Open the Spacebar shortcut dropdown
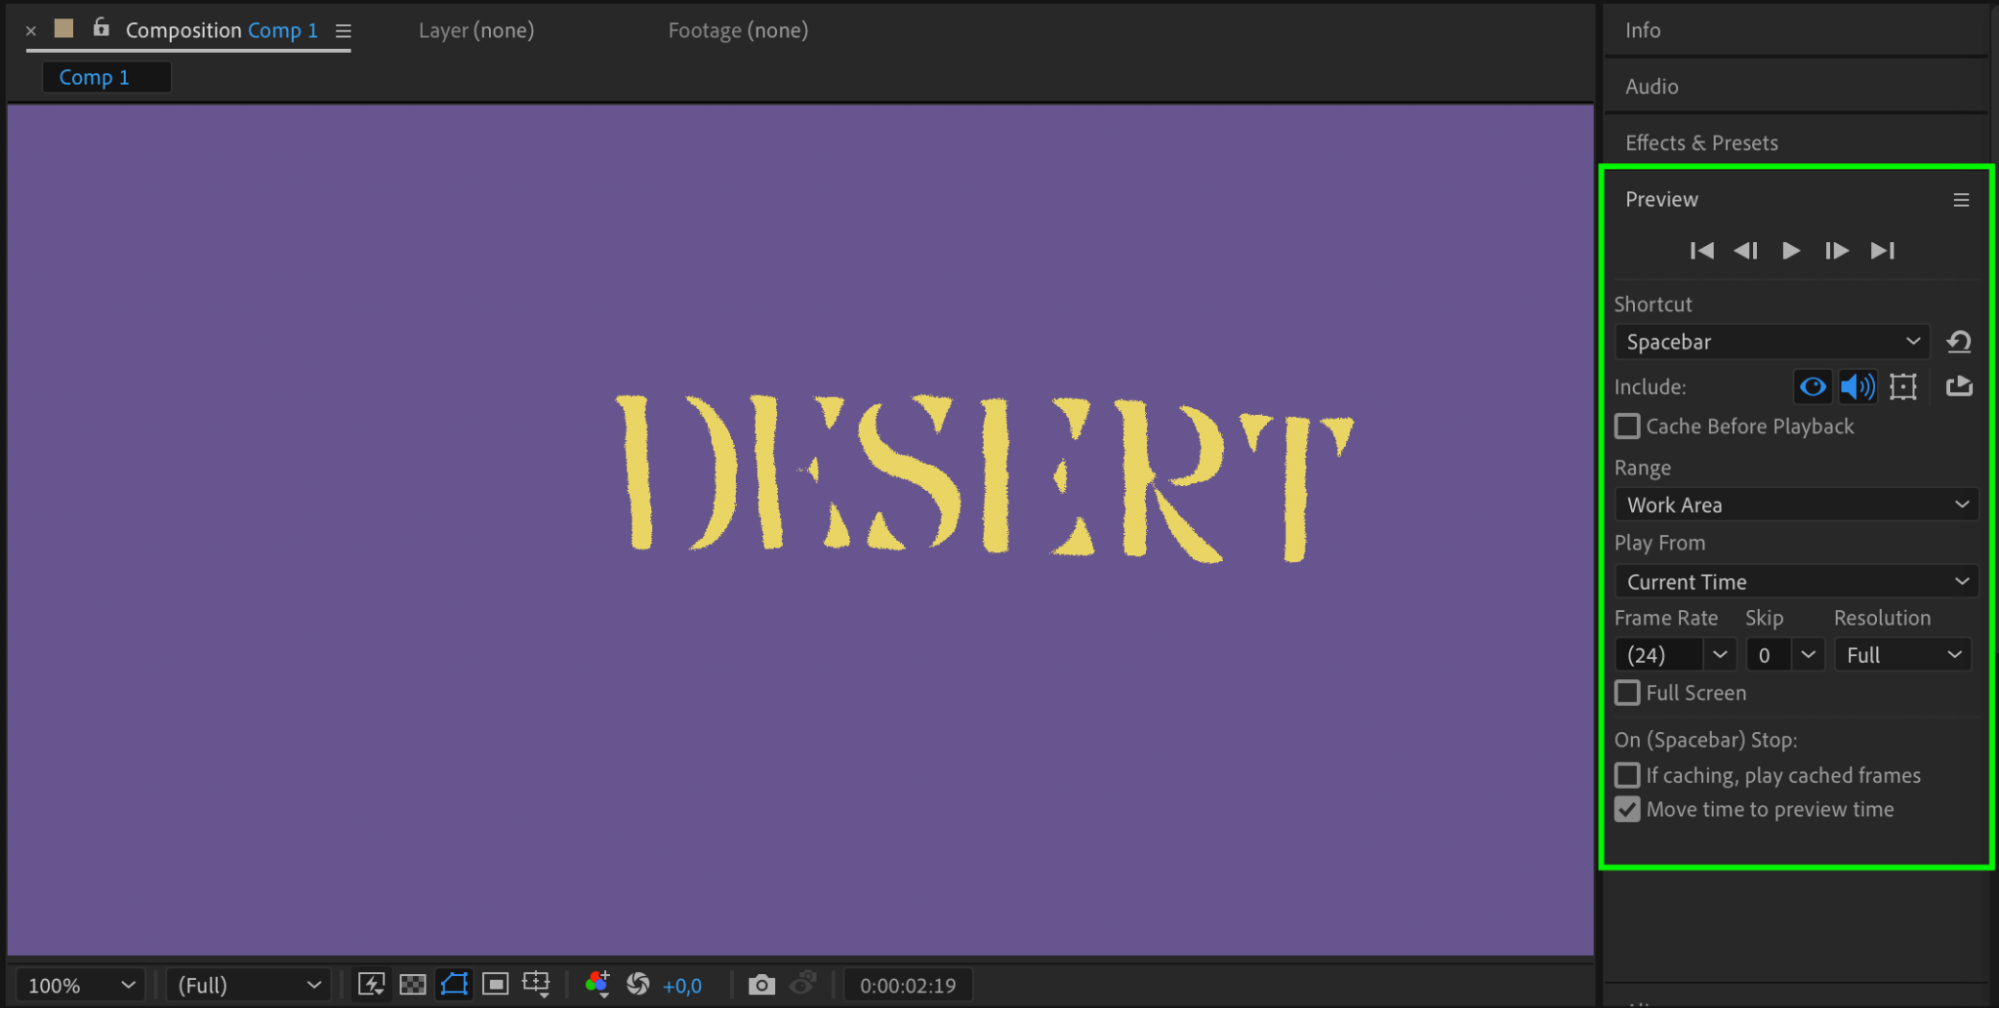 pyautogui.click(x=1771, y=342)
